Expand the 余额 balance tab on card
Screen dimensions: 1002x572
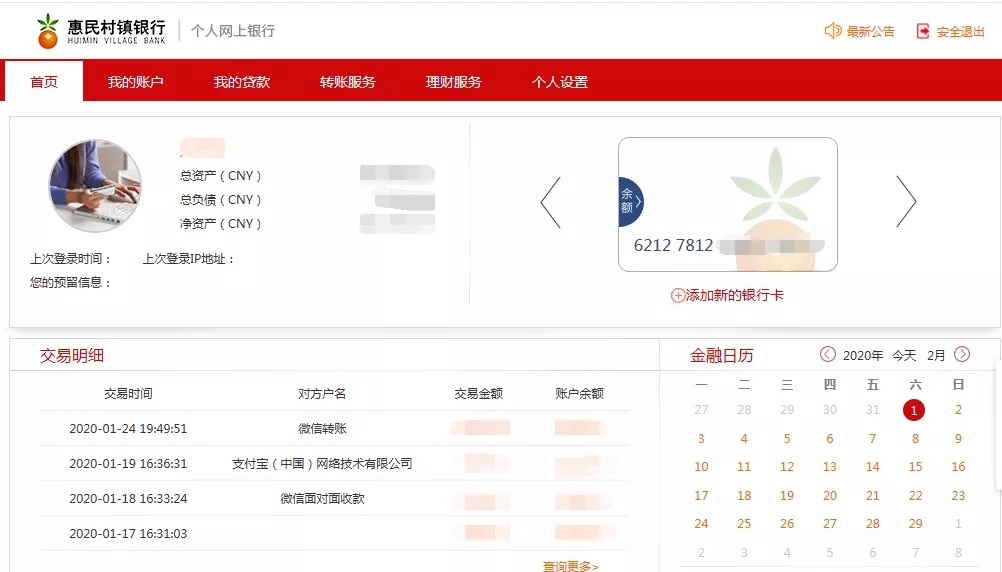[630, 202]
